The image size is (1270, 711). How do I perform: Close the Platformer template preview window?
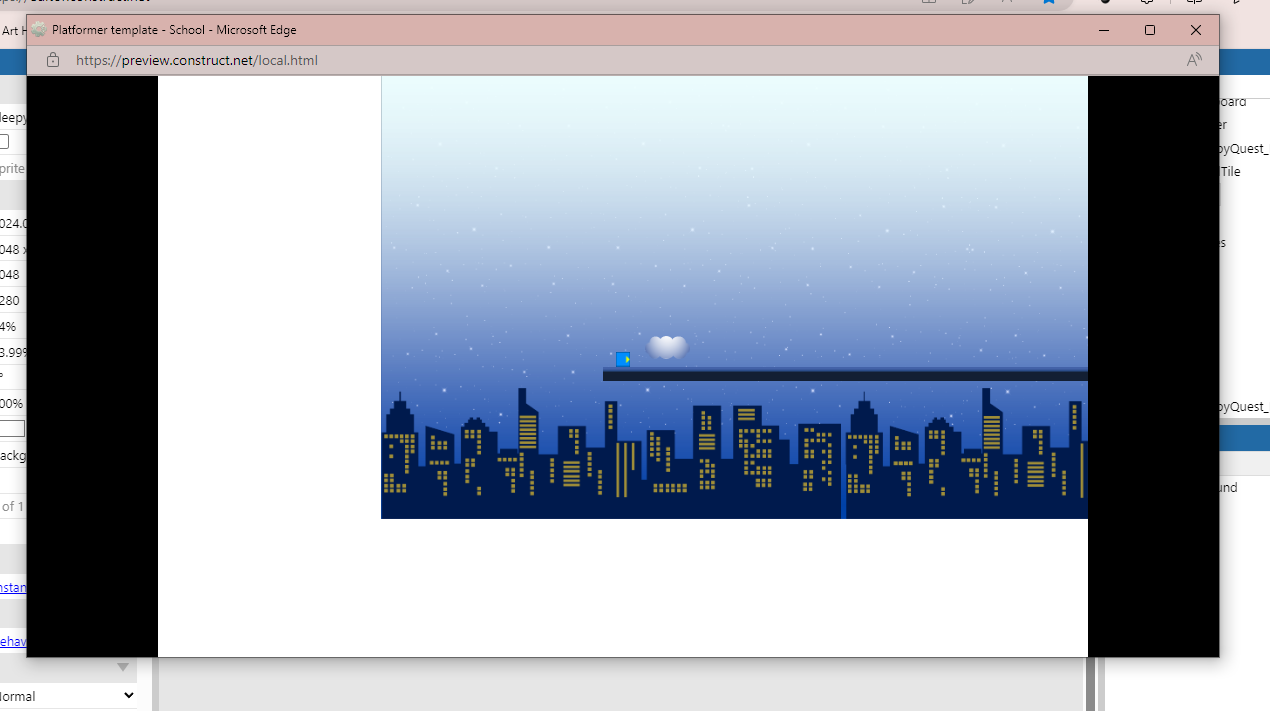(x=1196, y=30)
